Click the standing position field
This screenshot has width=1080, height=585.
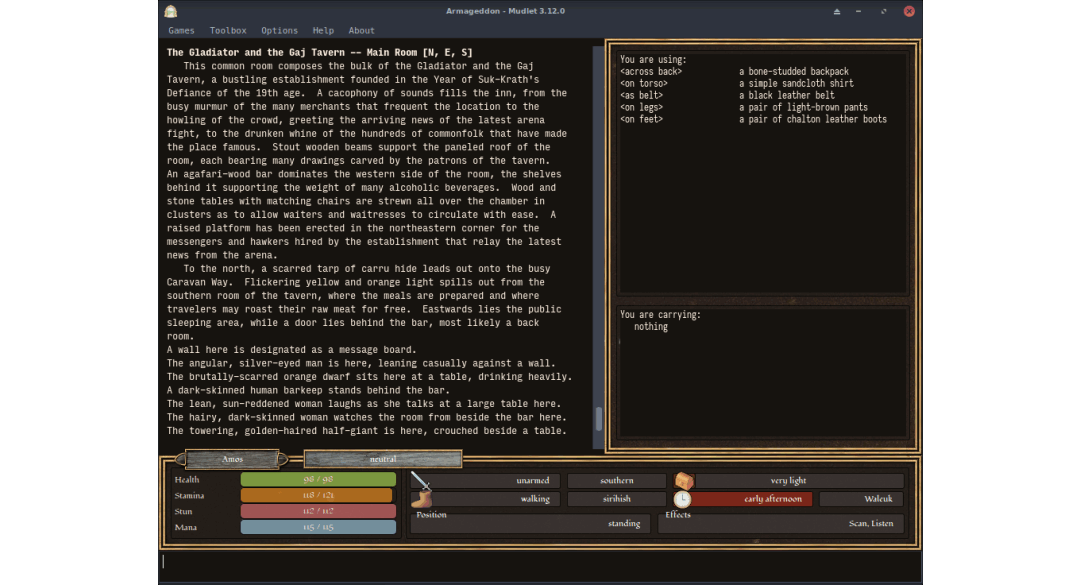pyautogui.click(x=529, y=523)
